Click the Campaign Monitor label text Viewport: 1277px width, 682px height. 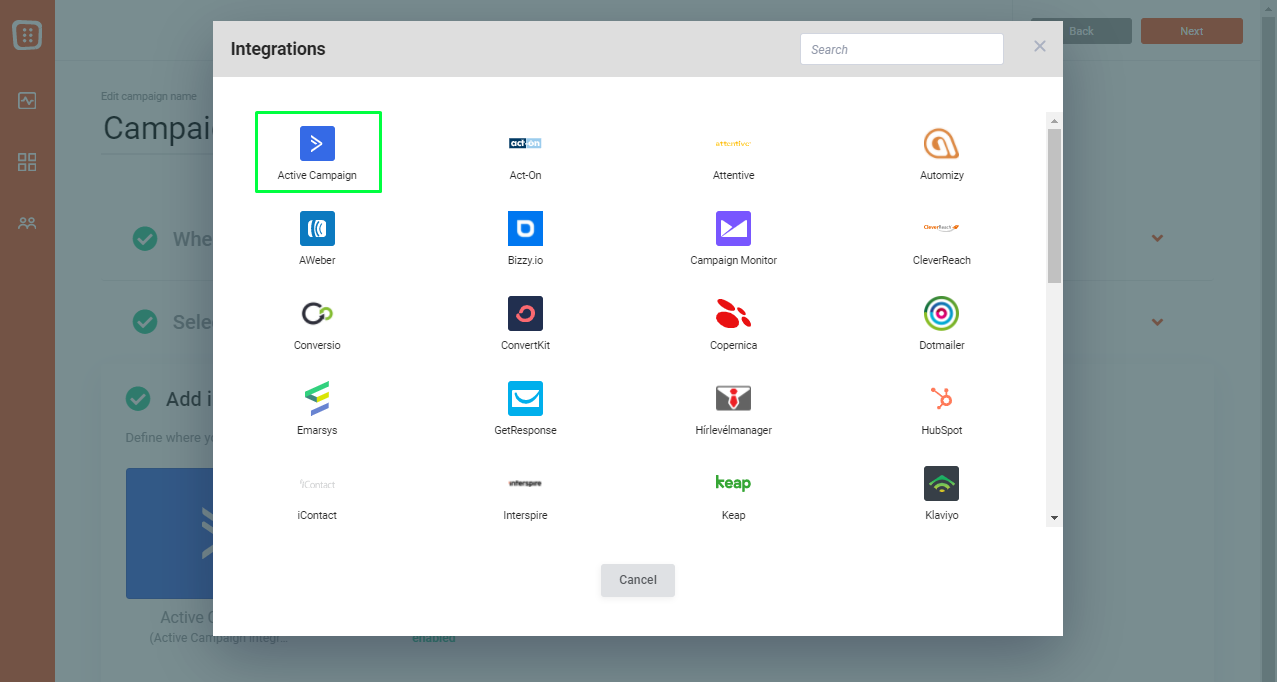[733, 260]
